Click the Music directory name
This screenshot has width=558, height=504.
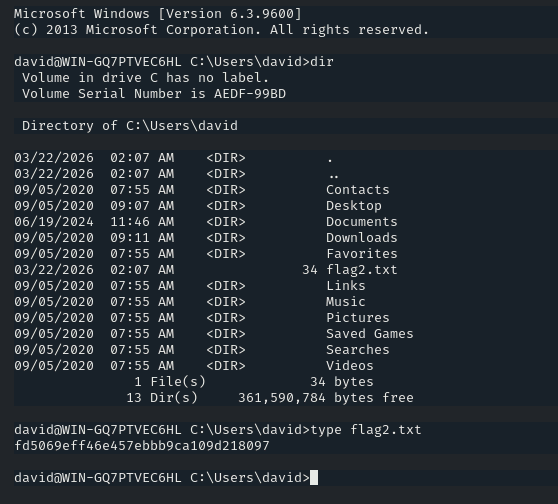point(346,302)
